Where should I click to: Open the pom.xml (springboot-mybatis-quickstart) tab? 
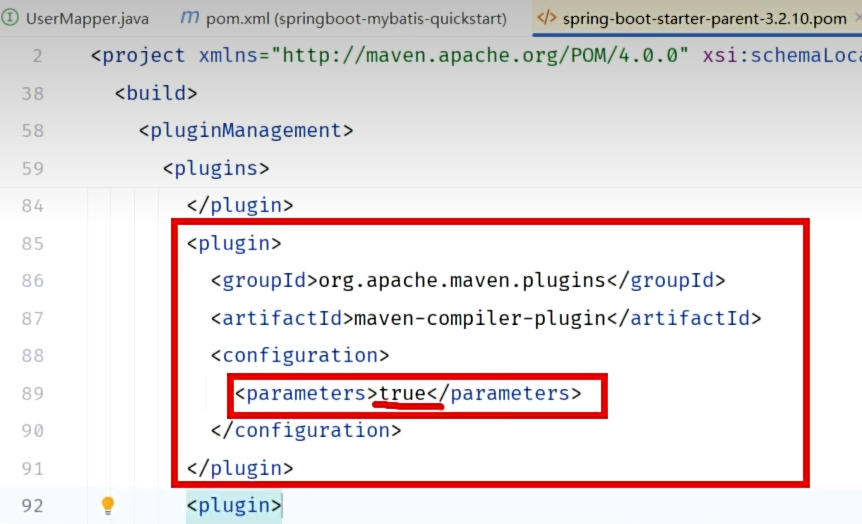(345, 18)
